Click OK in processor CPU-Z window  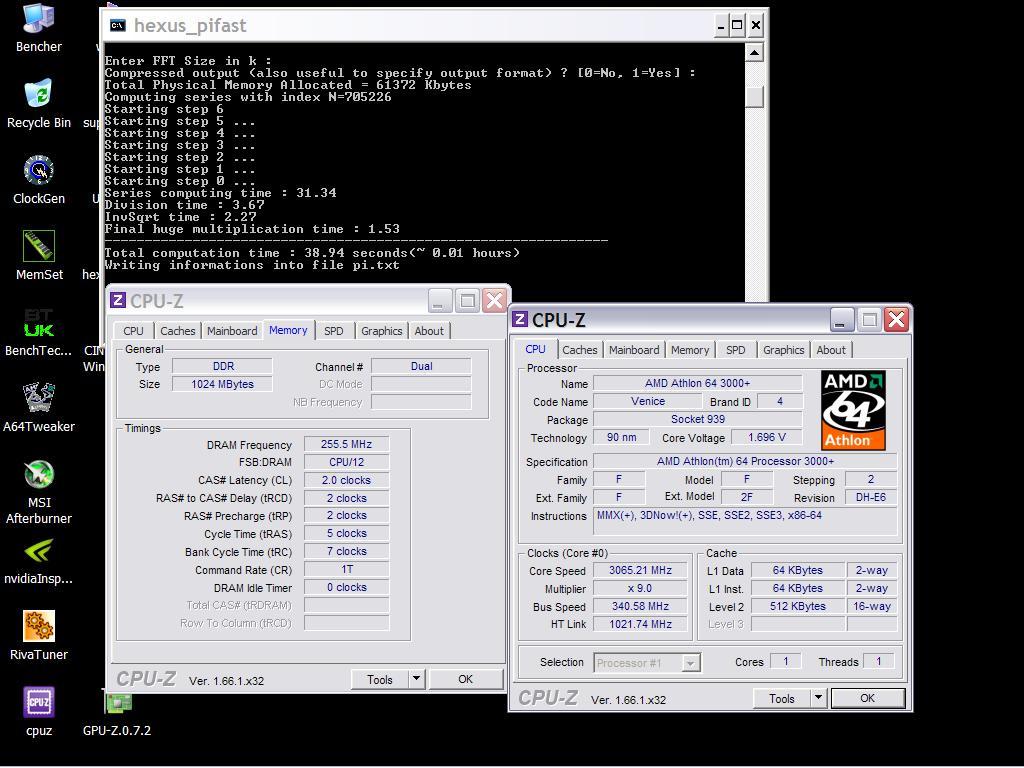point(867,698)
